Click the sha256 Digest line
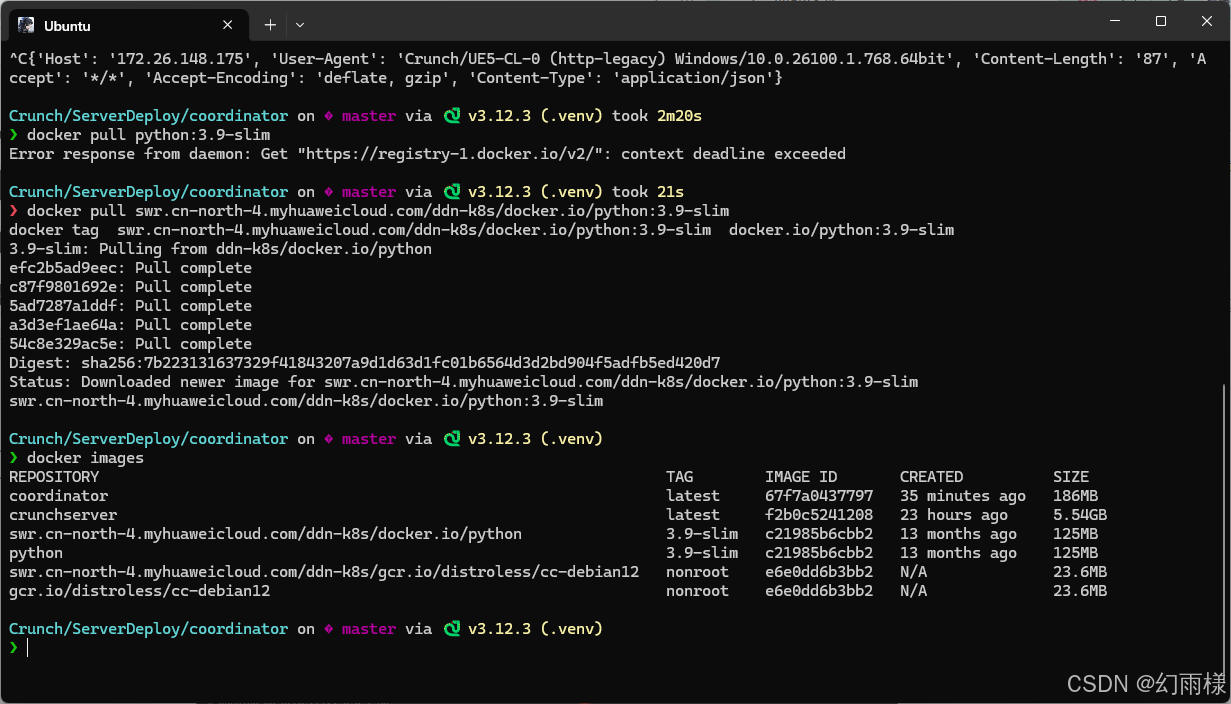The image size is (1231, 704). (364, 363)
